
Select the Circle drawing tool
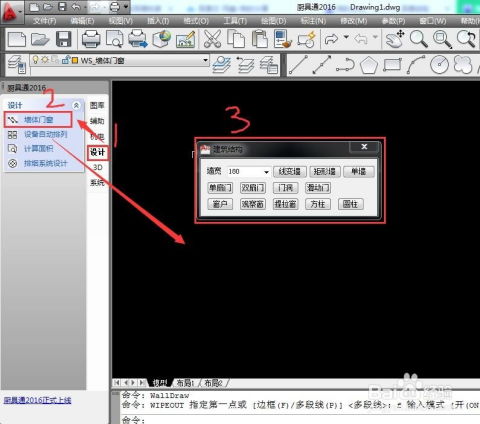click(439, 65)
